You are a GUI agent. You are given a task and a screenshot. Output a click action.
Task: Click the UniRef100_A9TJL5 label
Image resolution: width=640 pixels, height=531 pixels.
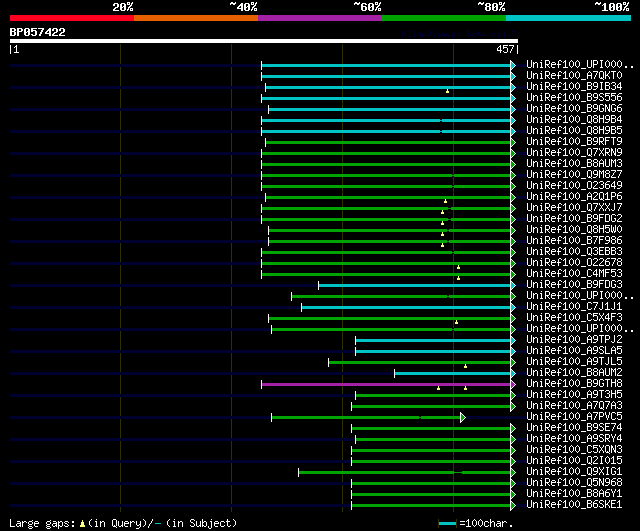pyautogui.click(x=574, y=362)
